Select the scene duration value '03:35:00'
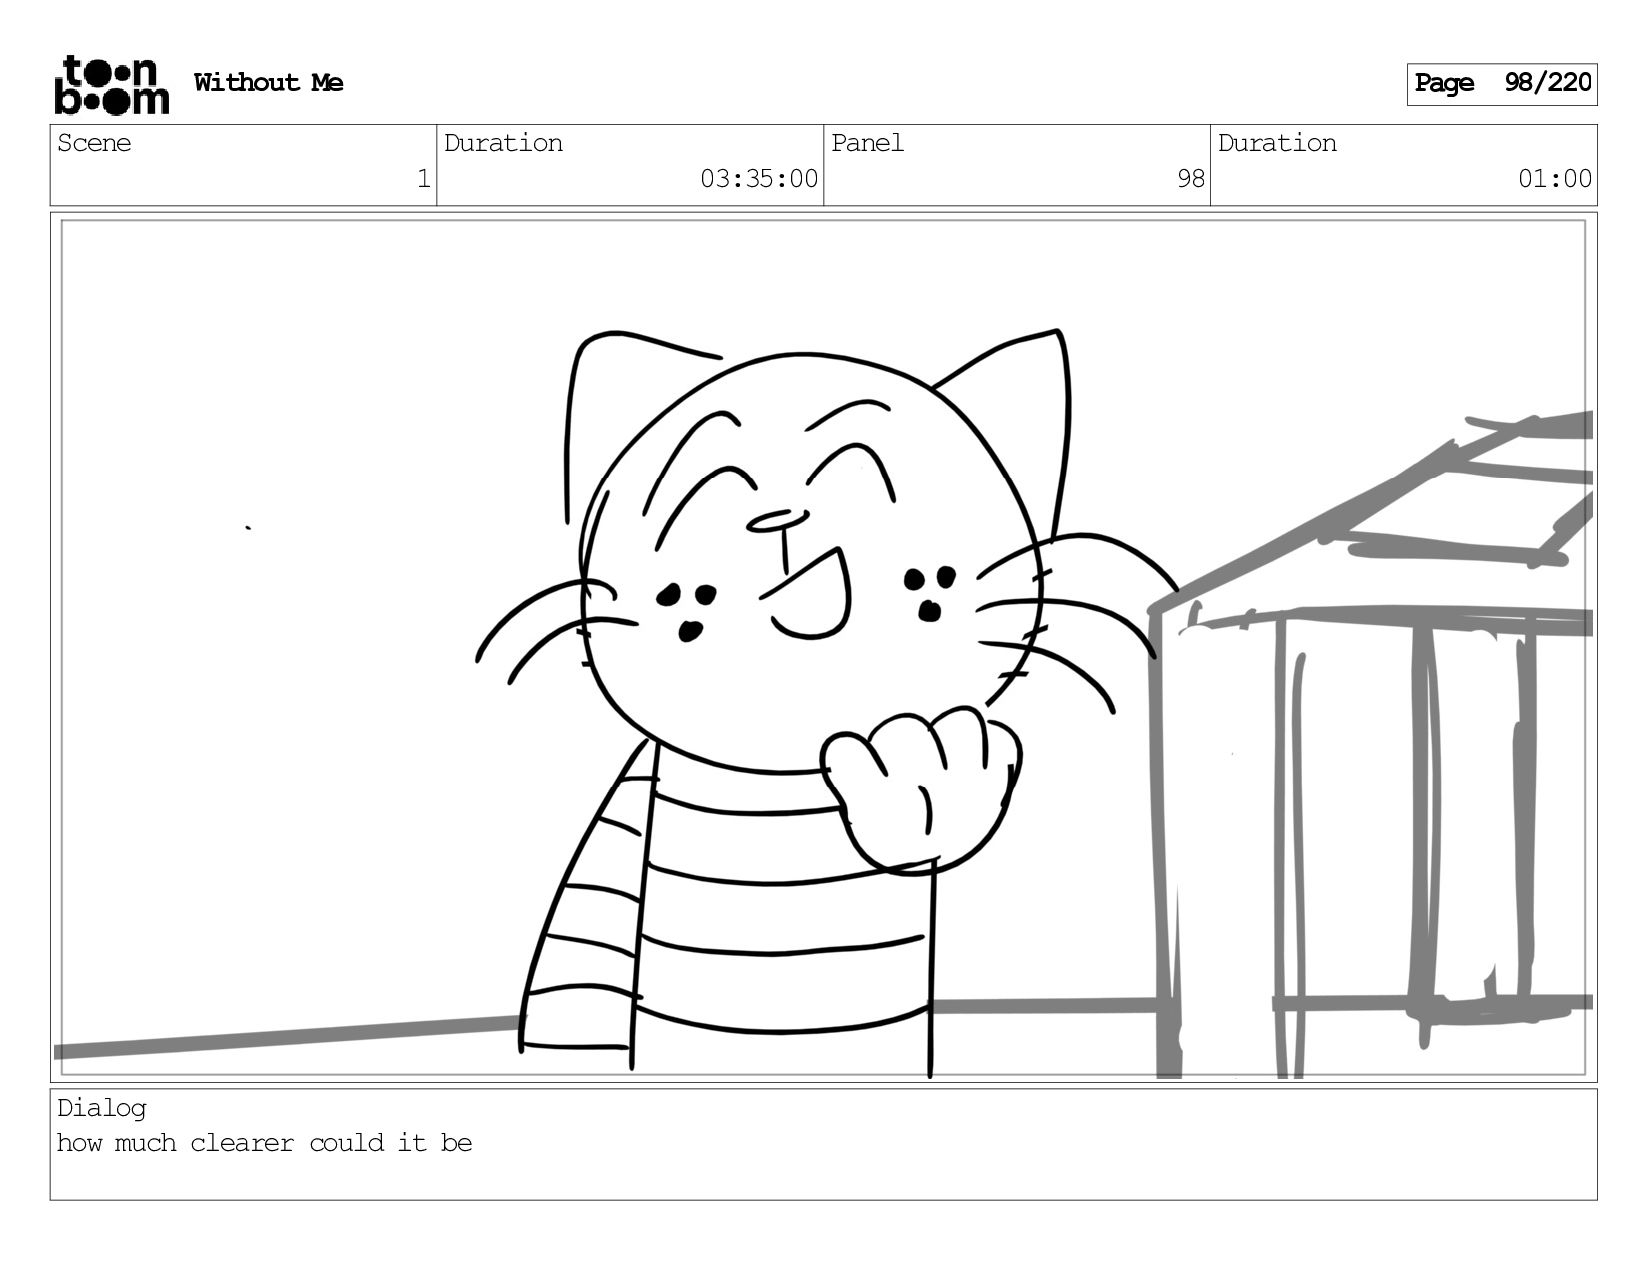Image resolution: width=1650 pixels, height=1275 pixels. coord(759,179)
